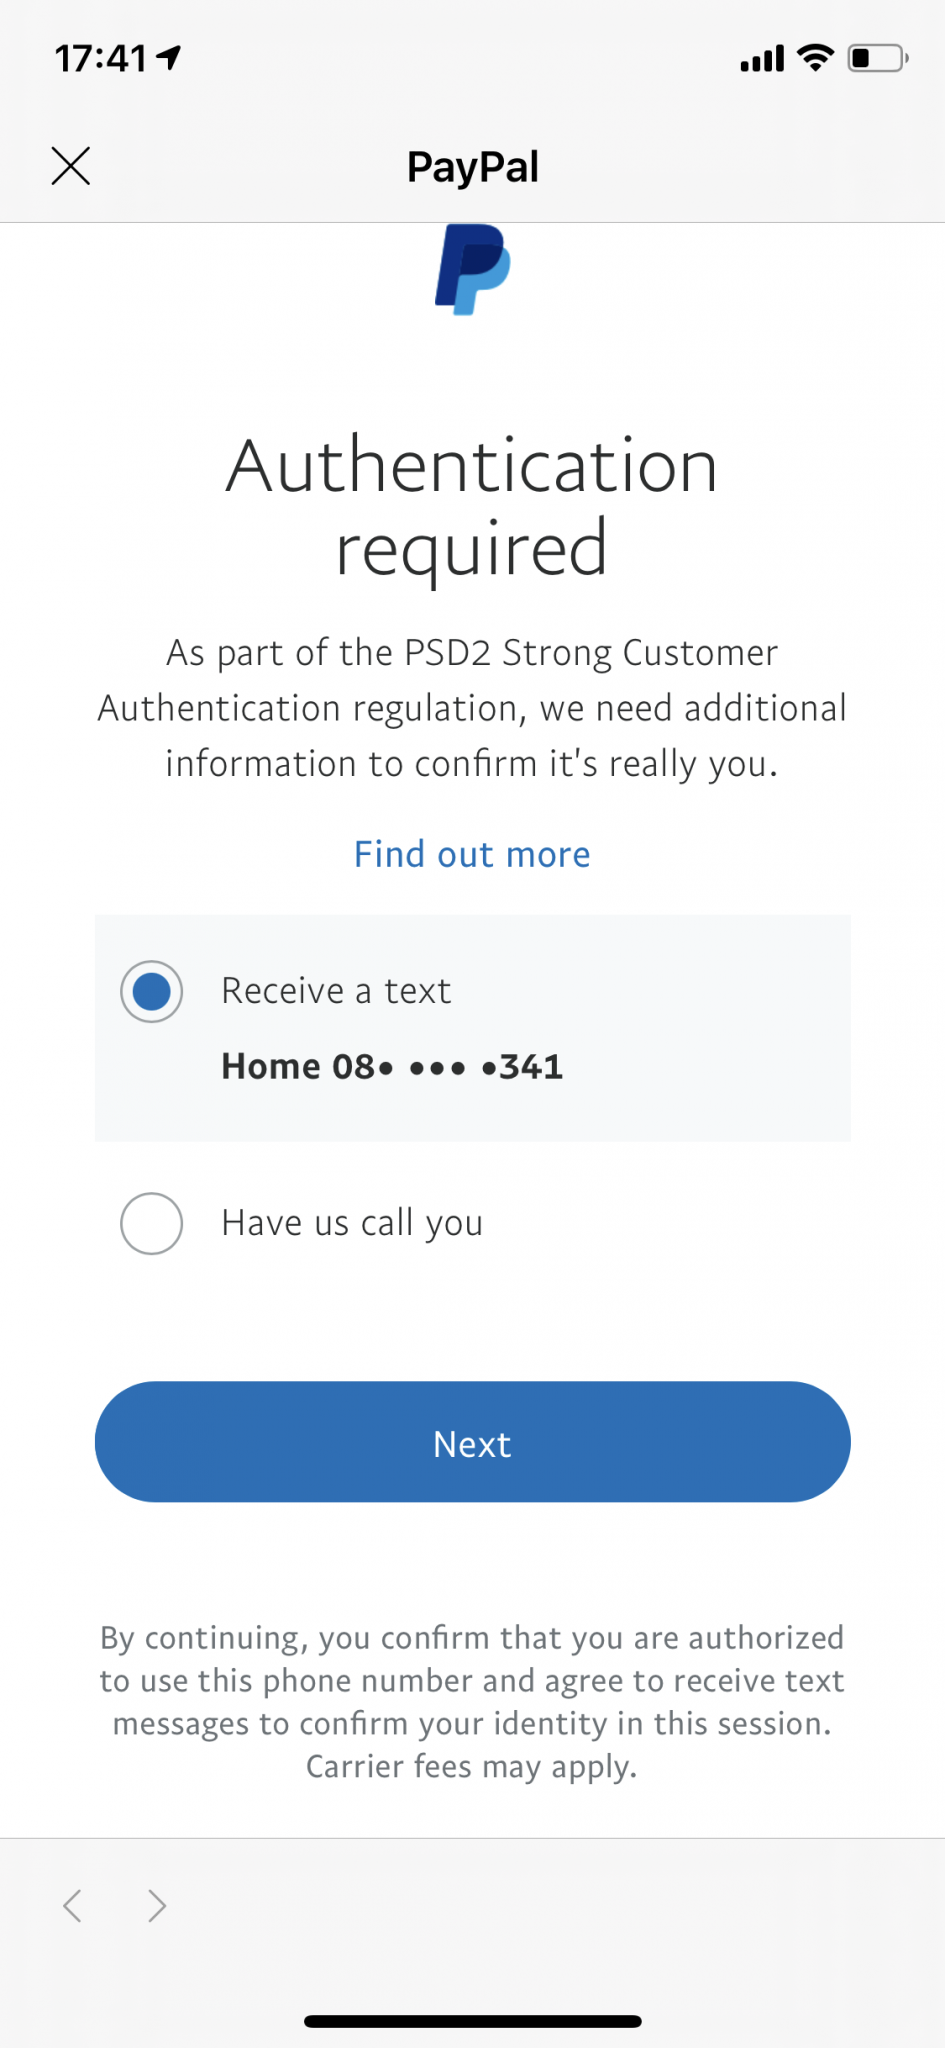945x2048 pixels.
Task: Select the Have us call you radio button
Action: [x=151, y=1223]
